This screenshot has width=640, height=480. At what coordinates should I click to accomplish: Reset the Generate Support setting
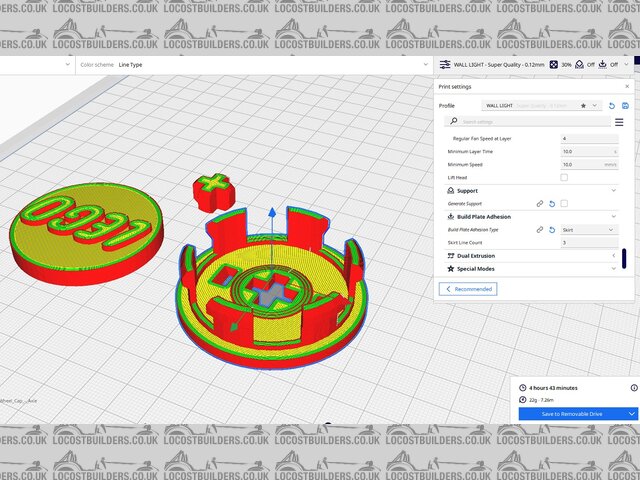coord(552,203)
